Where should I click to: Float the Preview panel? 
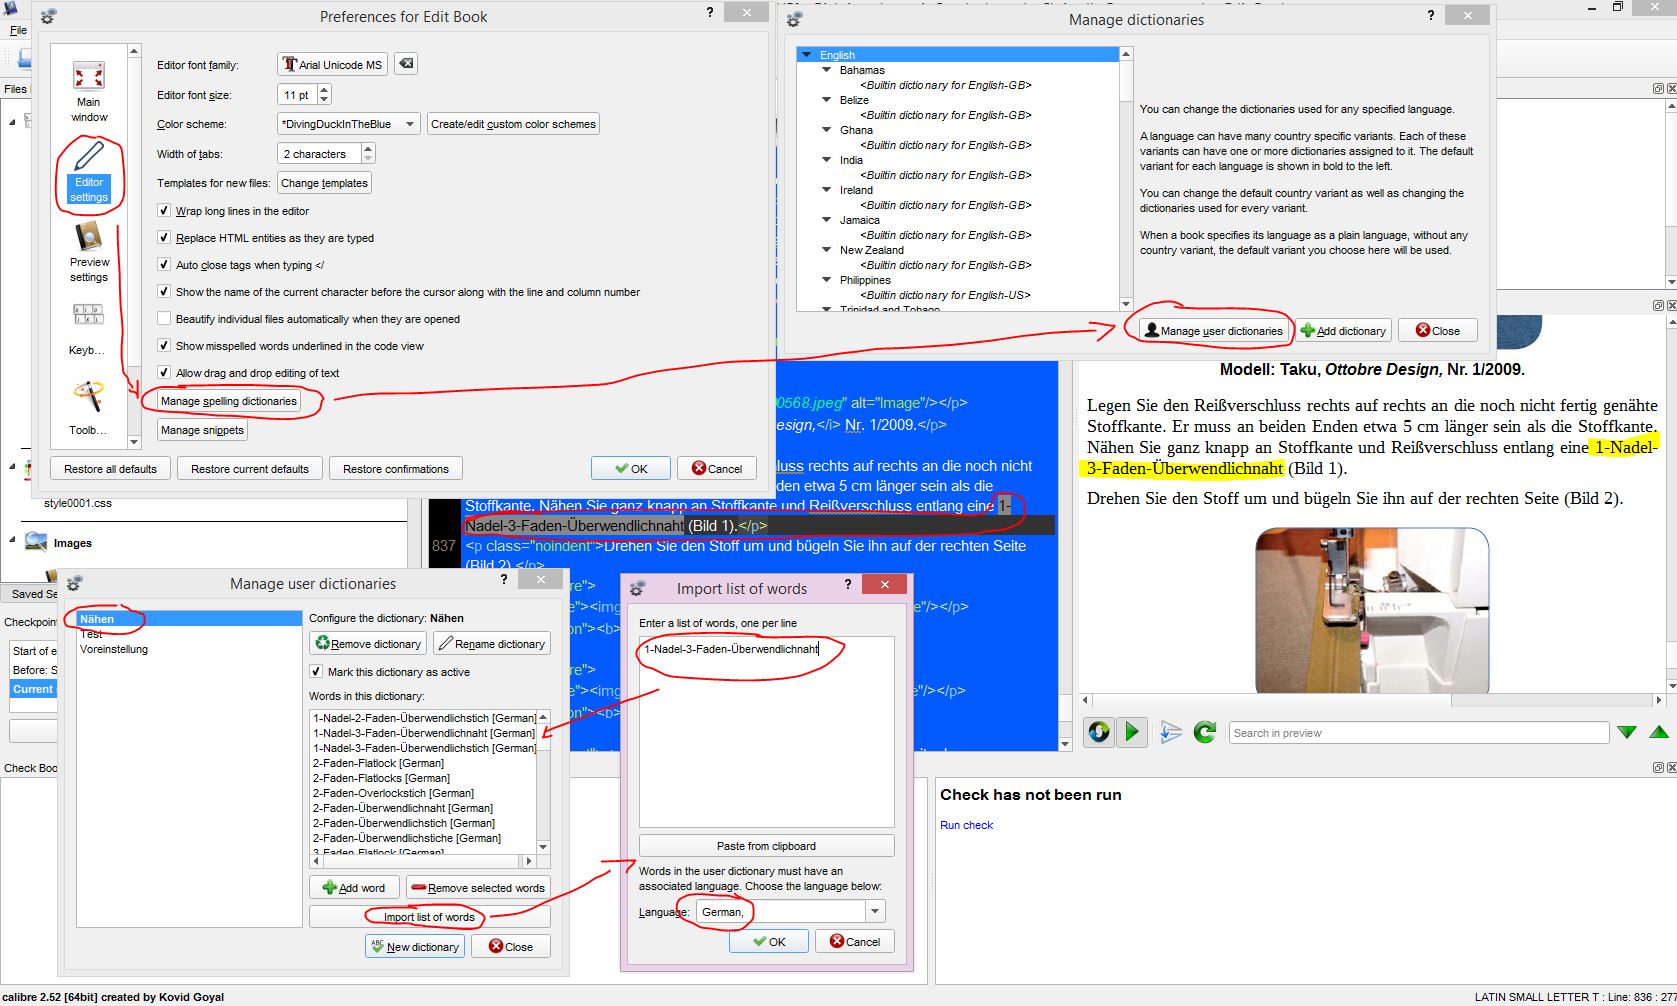tap(1657, 305)
